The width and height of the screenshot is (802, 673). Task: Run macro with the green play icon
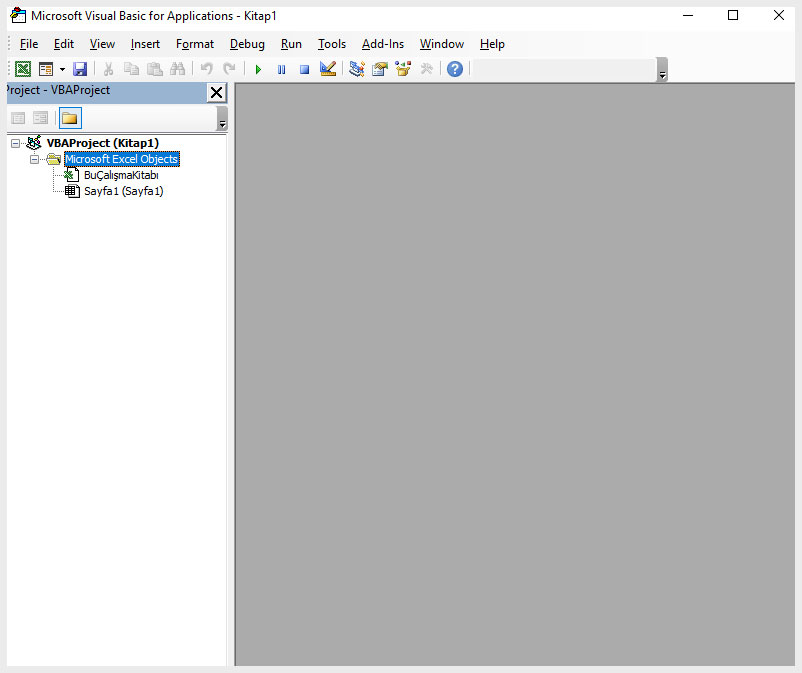point(258,69)
